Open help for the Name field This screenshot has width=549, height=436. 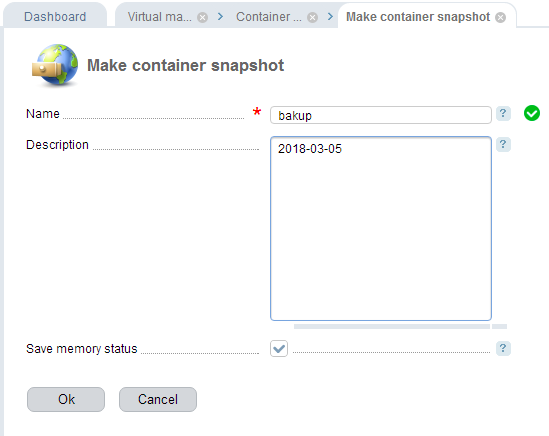pos(503,113)
